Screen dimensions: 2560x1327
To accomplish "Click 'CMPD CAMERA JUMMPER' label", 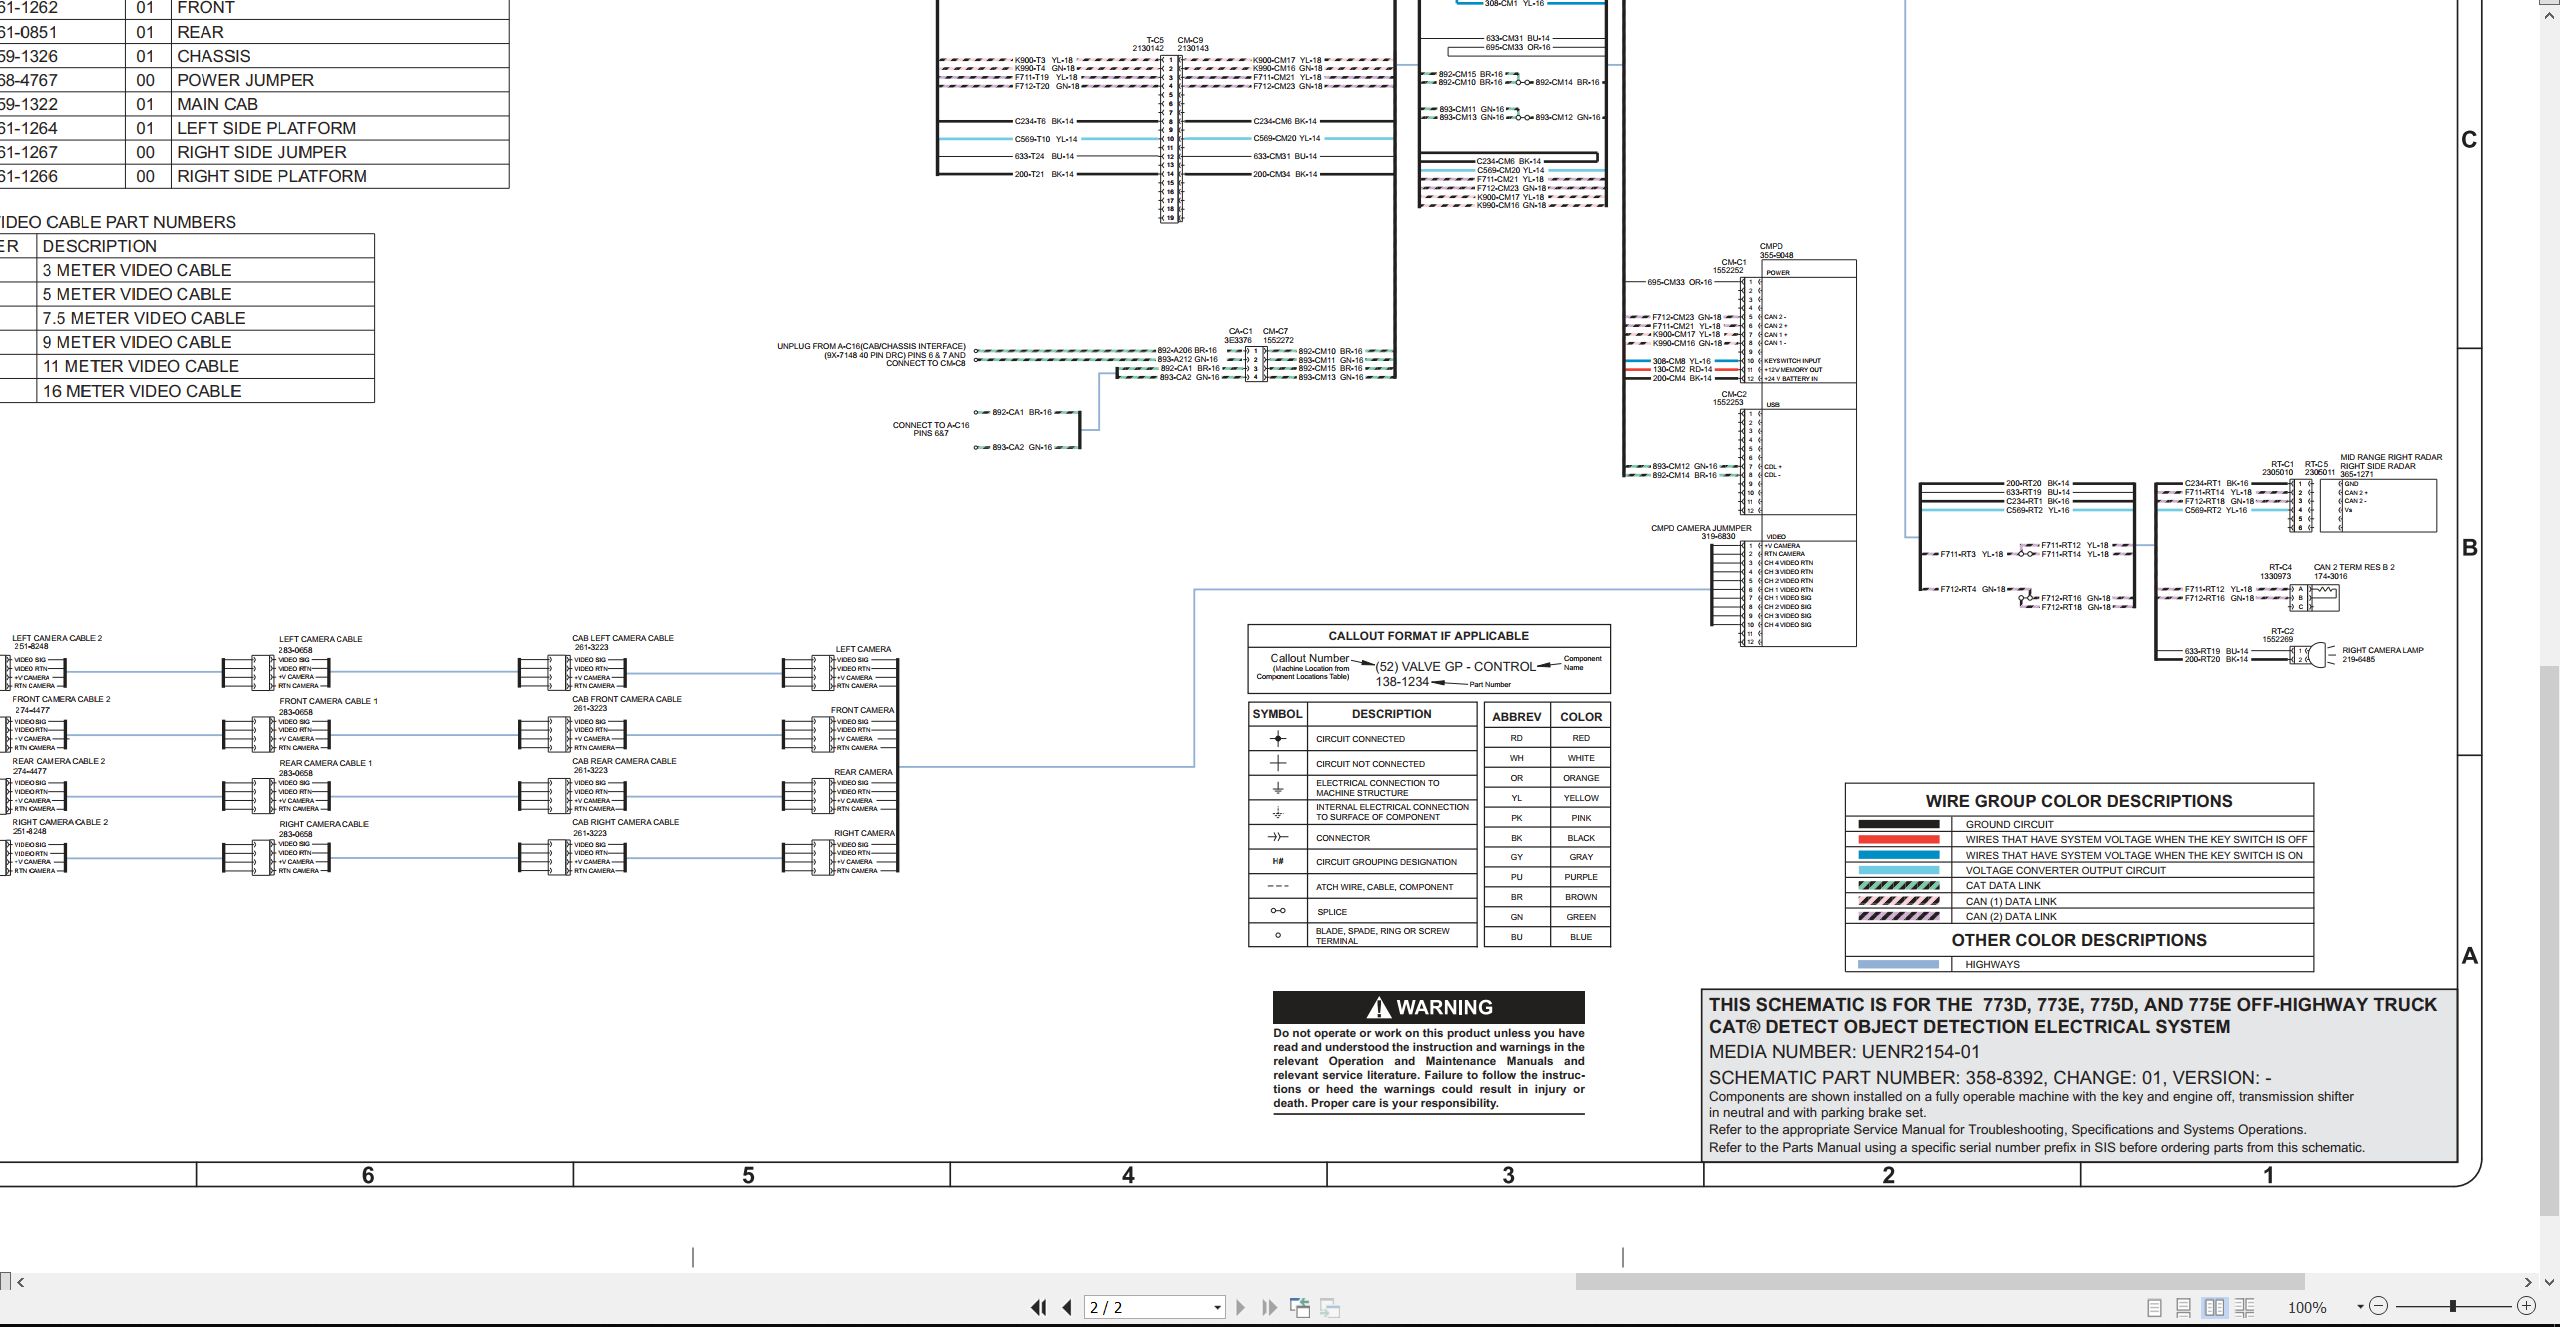I will tap(1701, 528).
